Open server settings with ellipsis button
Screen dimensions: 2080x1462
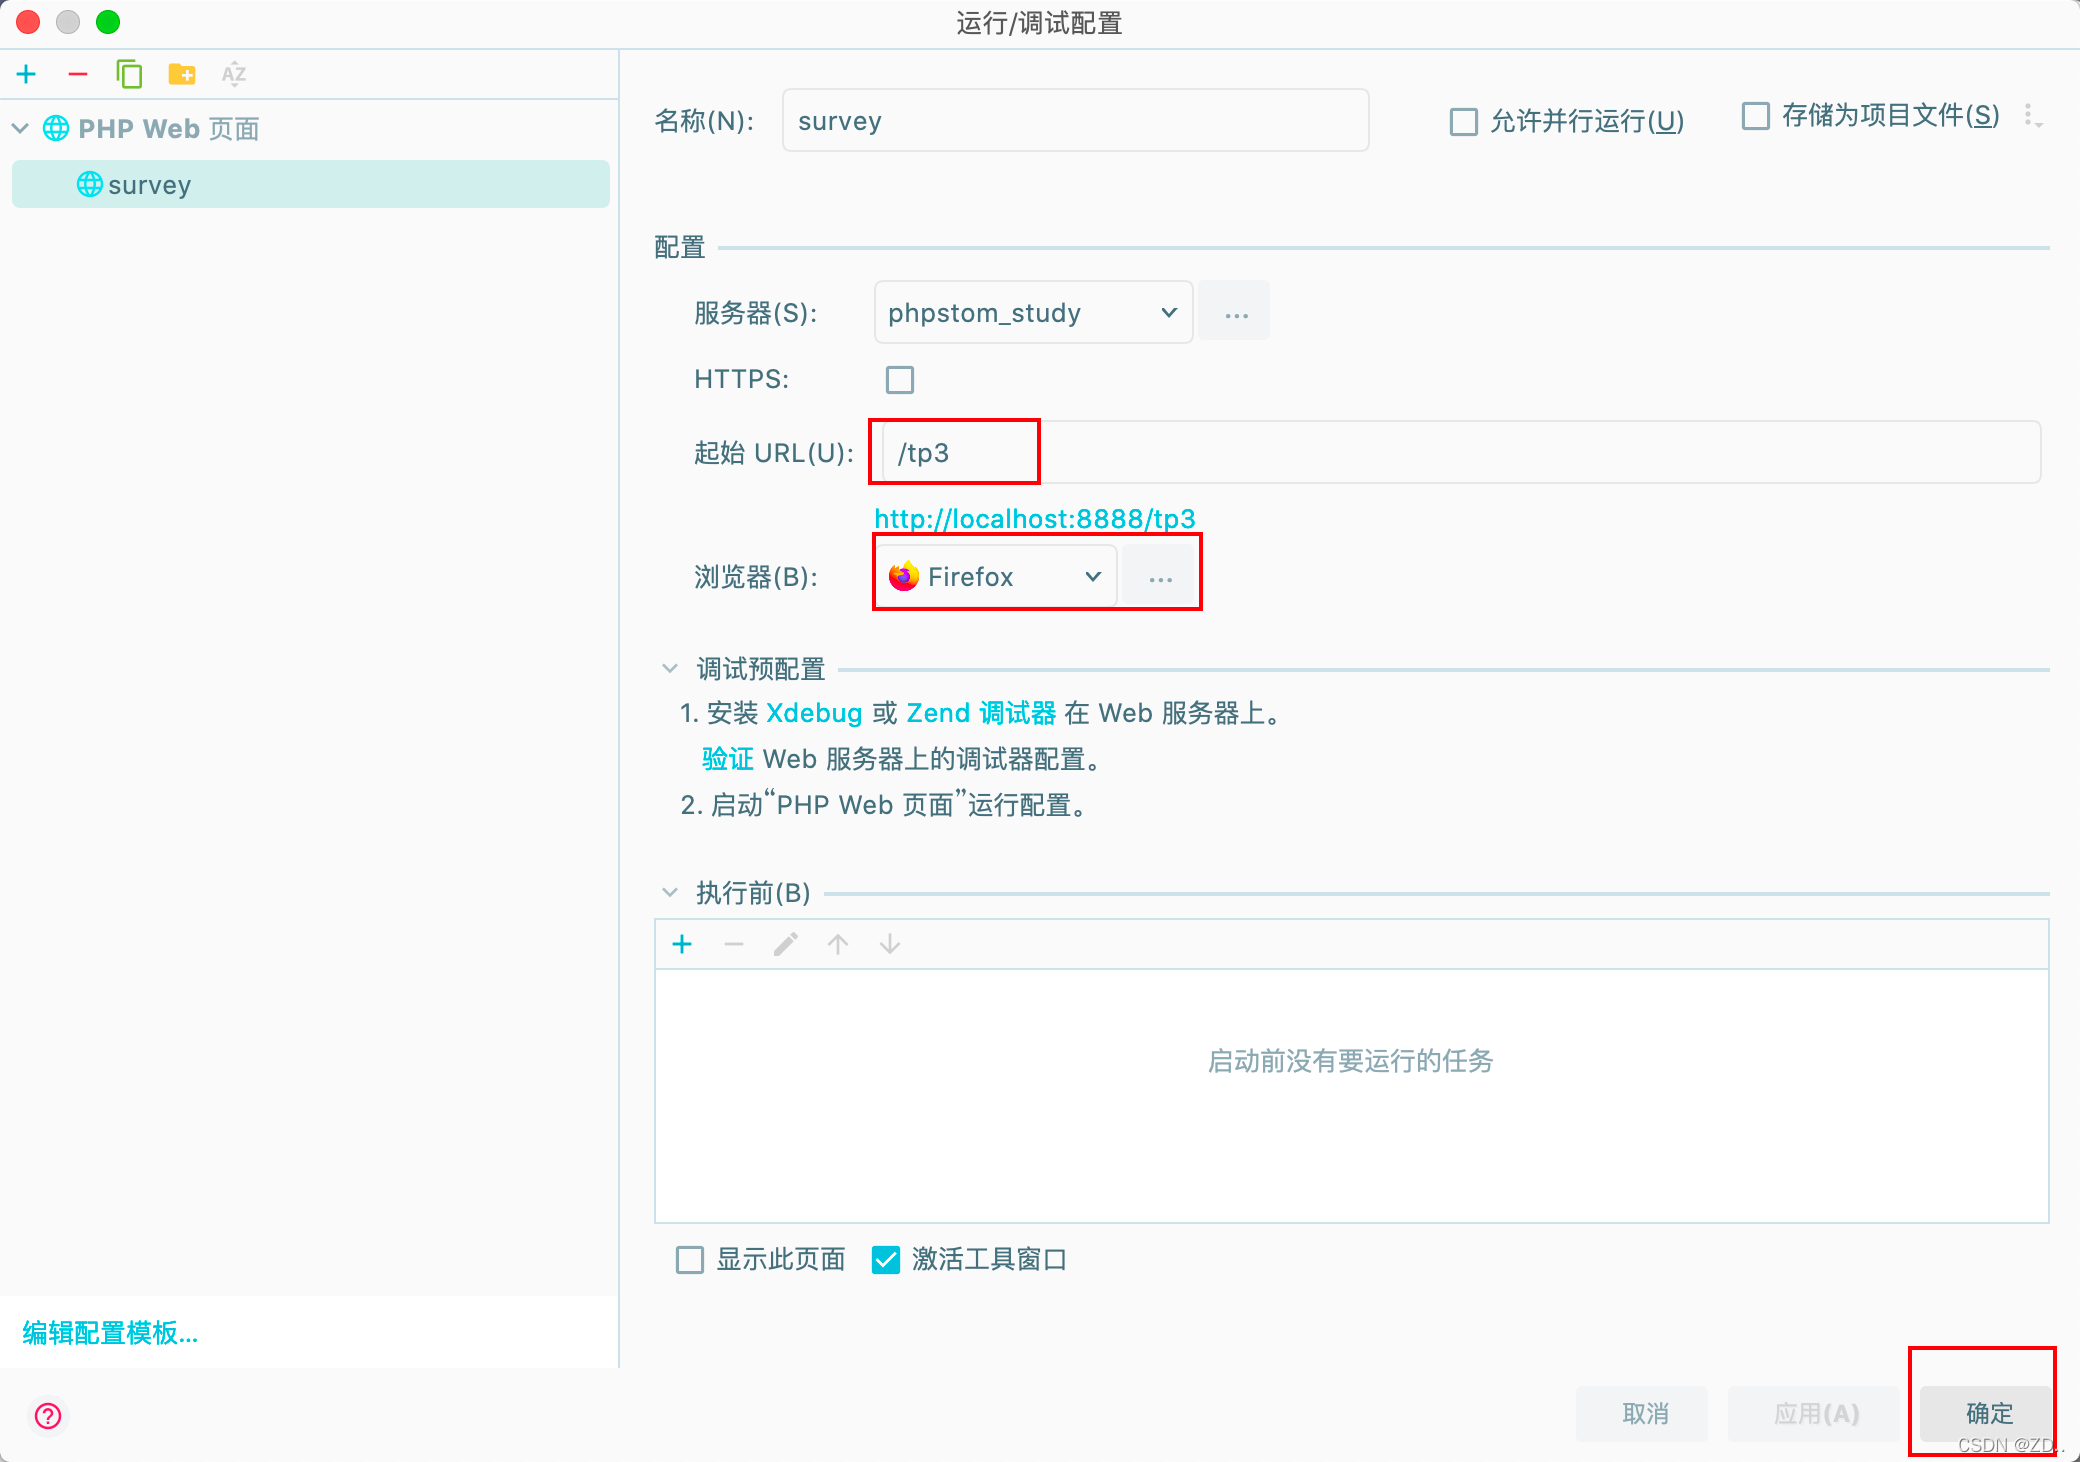(x=1236, y=313)
